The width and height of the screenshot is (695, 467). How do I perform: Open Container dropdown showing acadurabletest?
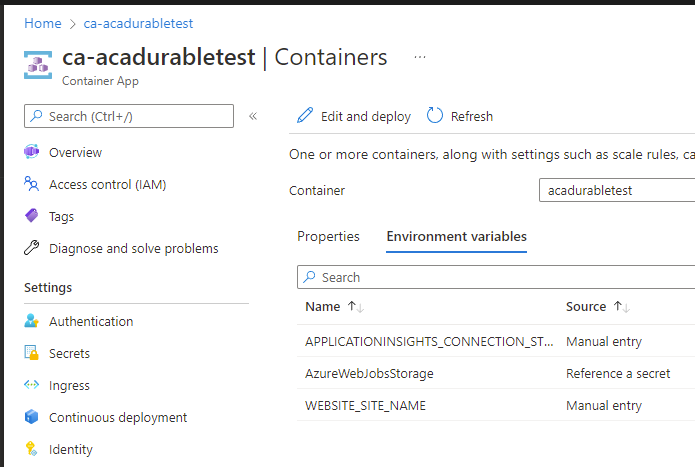click(x=617, y=190)
